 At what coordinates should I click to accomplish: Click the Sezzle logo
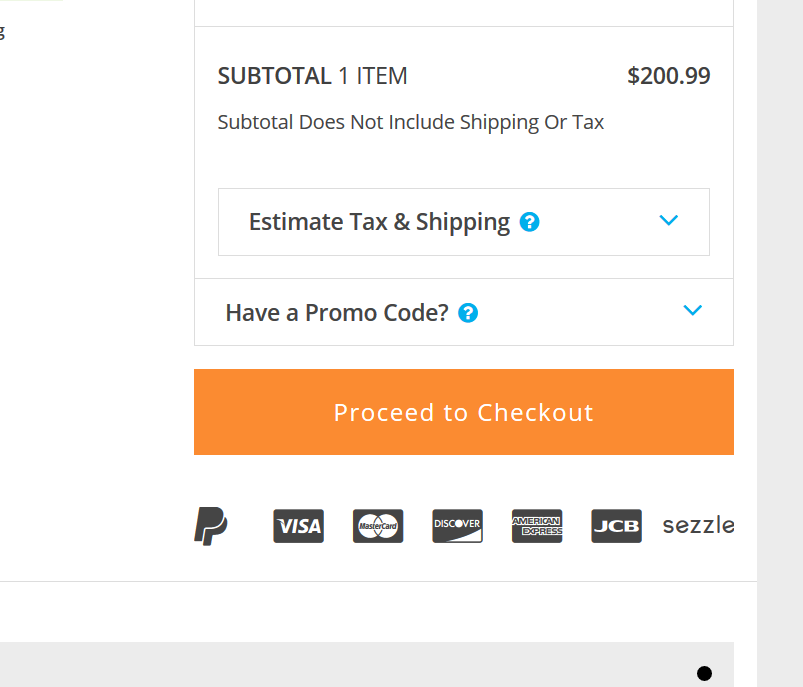click(699, 526)
